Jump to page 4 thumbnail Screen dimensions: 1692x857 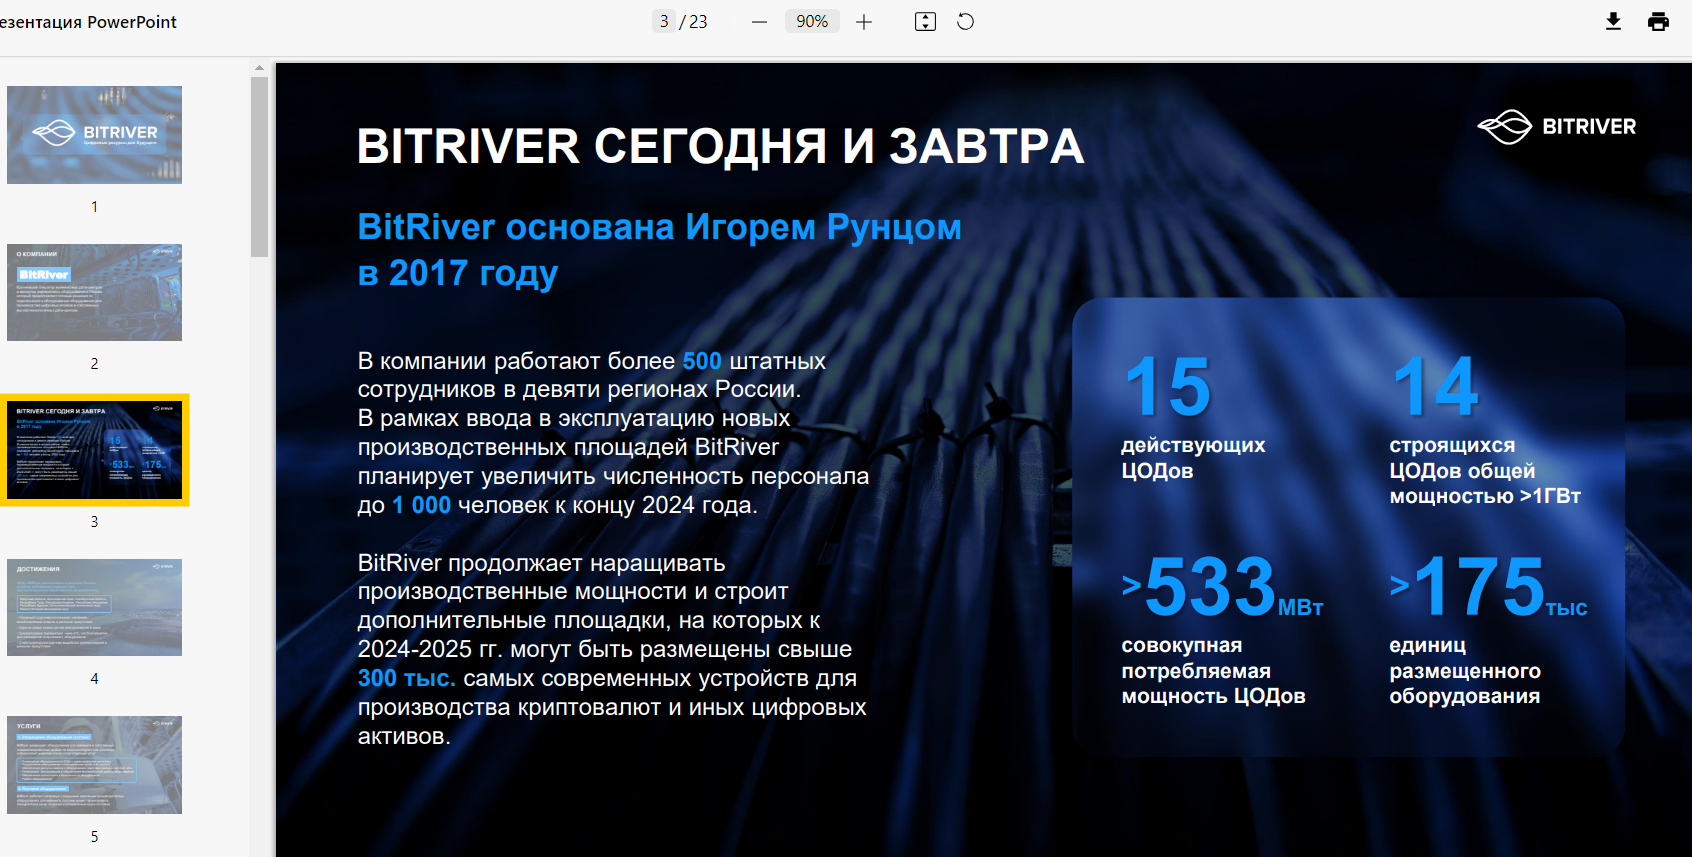[x=94, y=607]
